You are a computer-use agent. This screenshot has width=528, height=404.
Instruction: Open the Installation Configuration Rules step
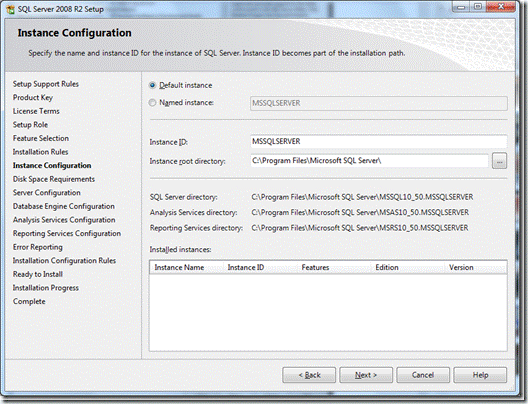coord(64,261)
